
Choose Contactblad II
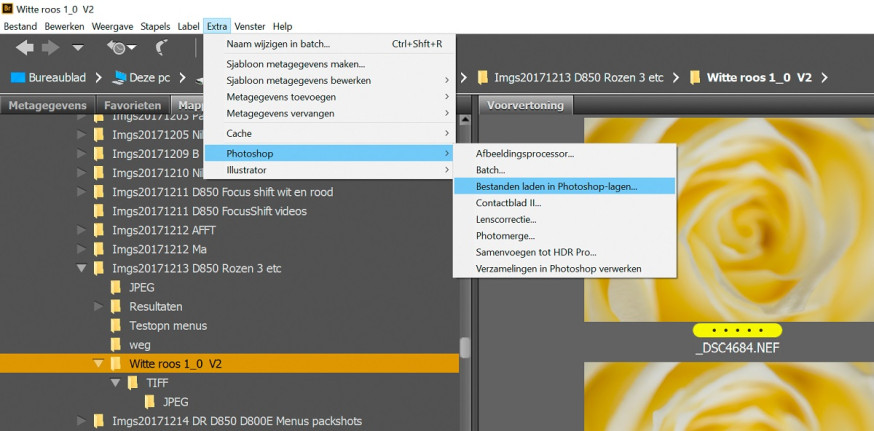coord(564,203)
